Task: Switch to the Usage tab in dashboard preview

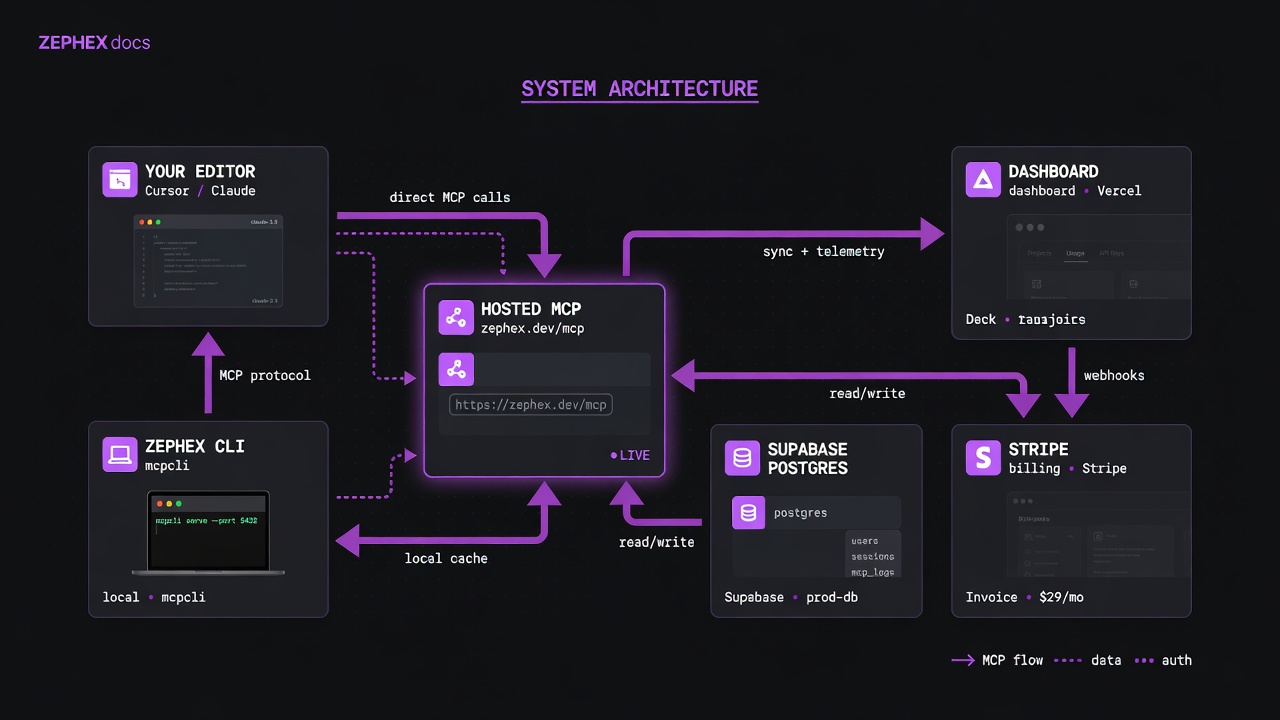Action: coord(1075,253)
